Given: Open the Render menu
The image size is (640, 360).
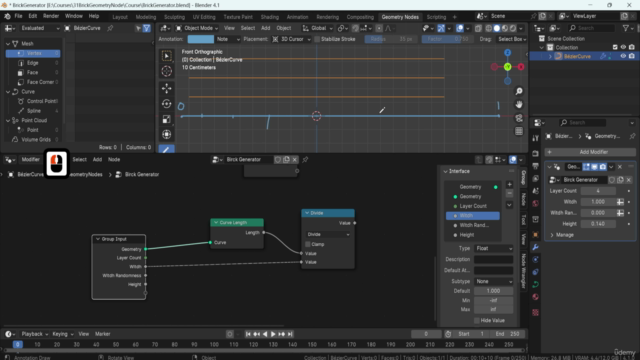Looking at the screenshot, I should pyautogui.click(x=51, y=16).
